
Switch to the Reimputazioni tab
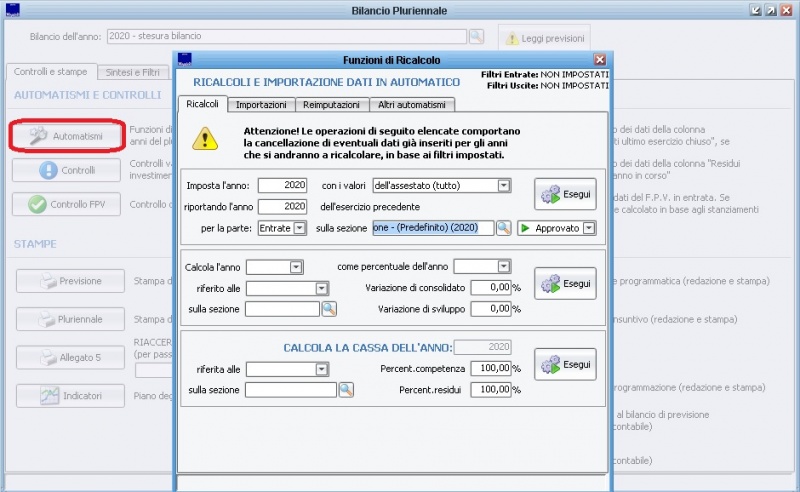click(331, 104)
